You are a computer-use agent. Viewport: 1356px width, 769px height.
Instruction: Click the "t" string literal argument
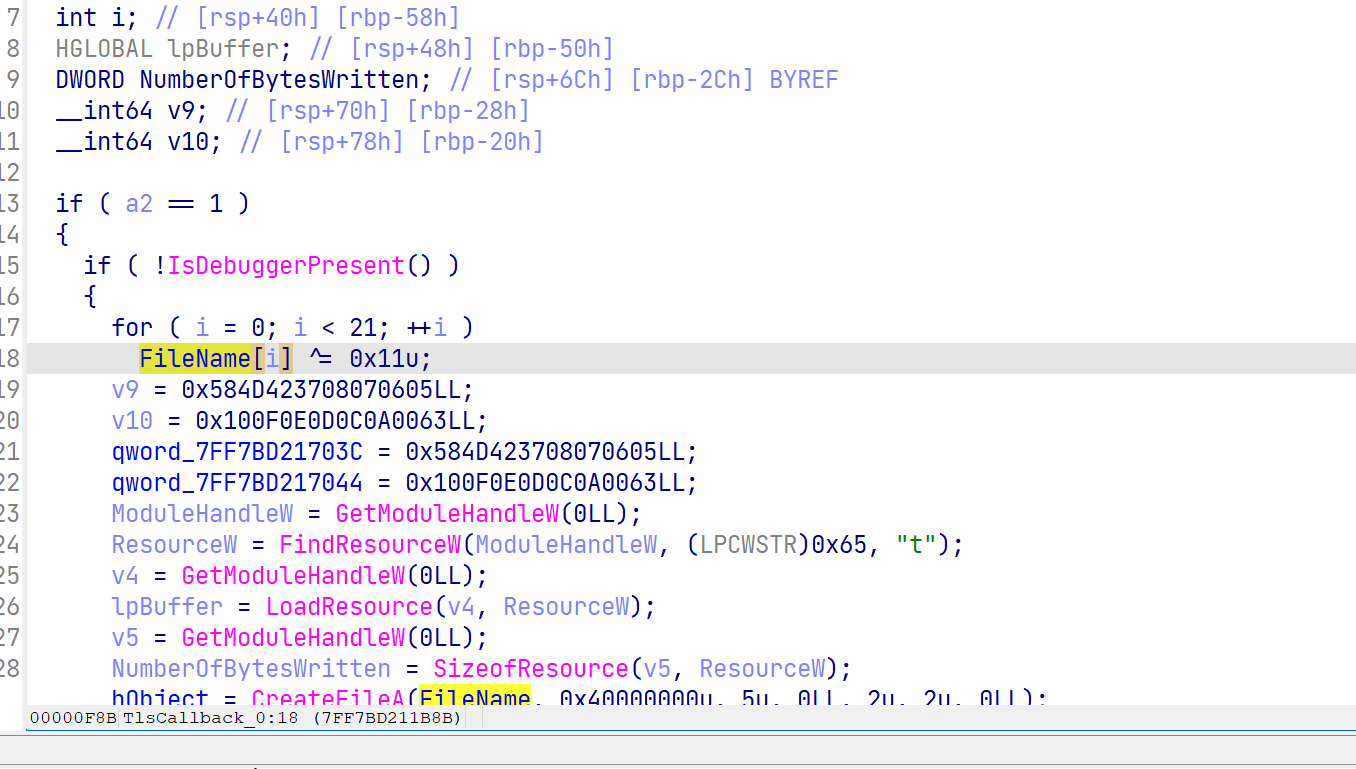[x=915, y=545]
